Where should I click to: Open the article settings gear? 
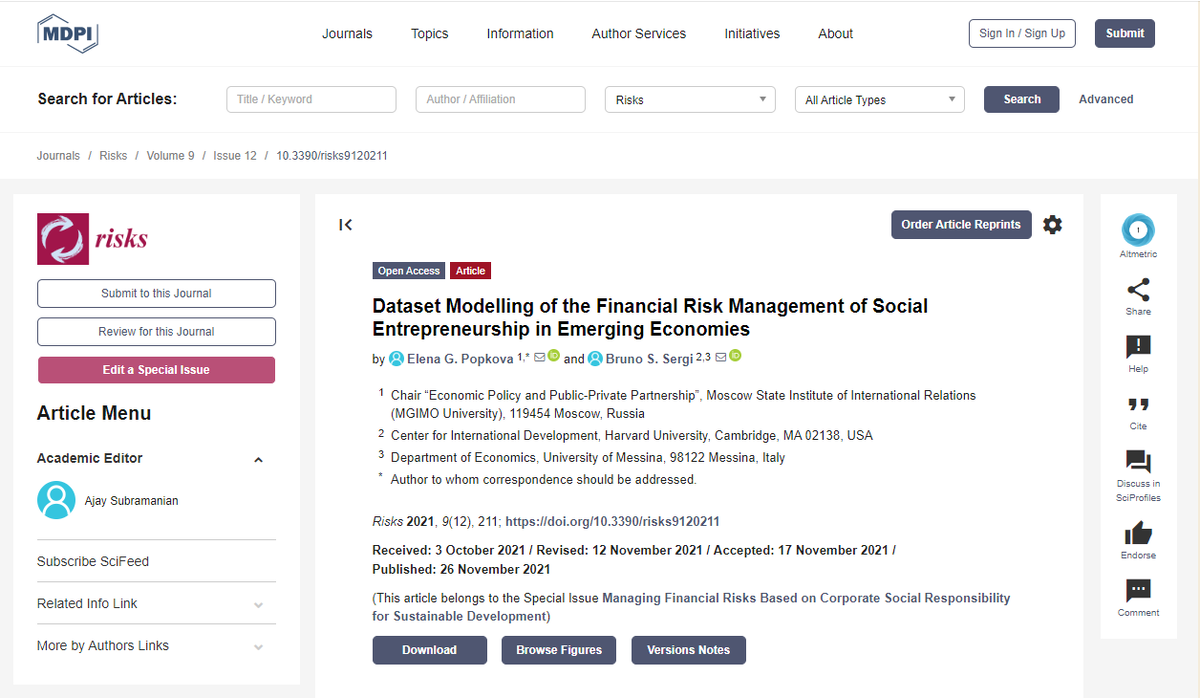1052,224
